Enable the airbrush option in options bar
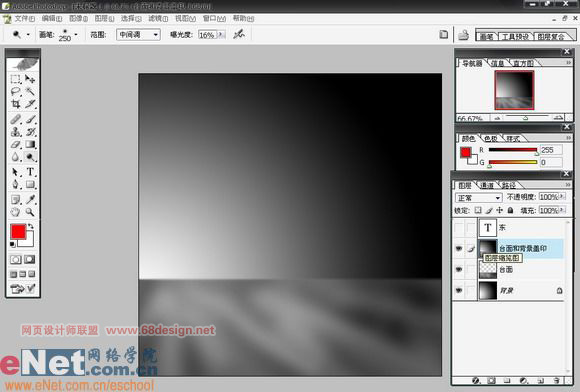Image resolution: width=580 pixels, height=392 pixels. 239,34
